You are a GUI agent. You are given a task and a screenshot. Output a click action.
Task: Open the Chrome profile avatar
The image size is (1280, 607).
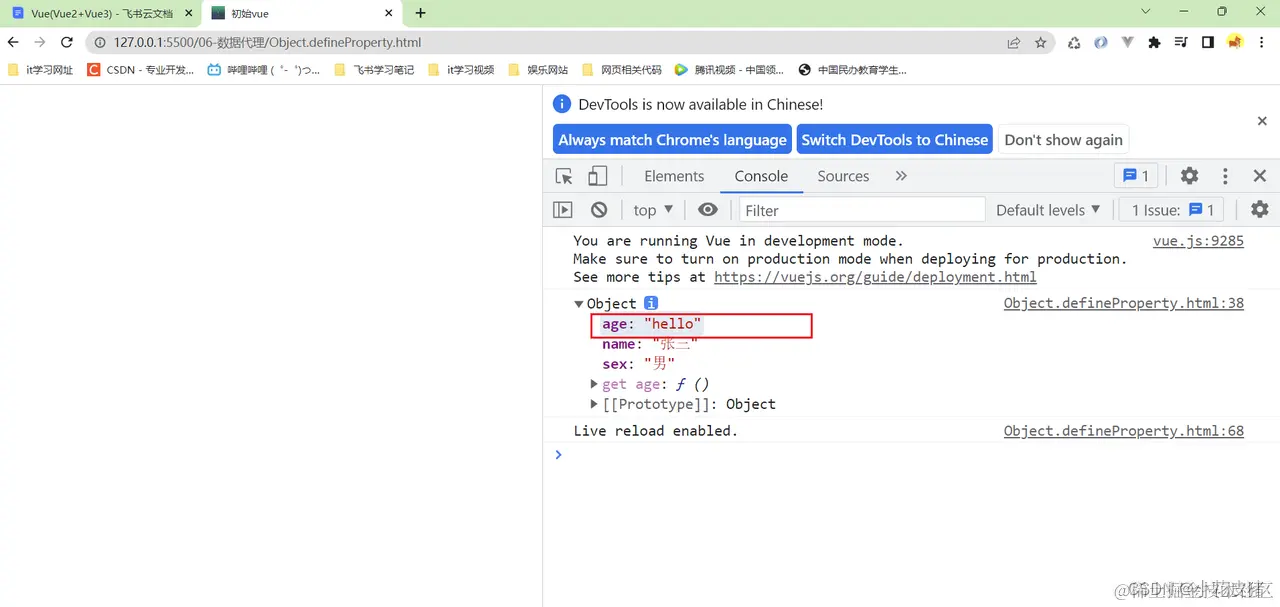click(1235, 42)
